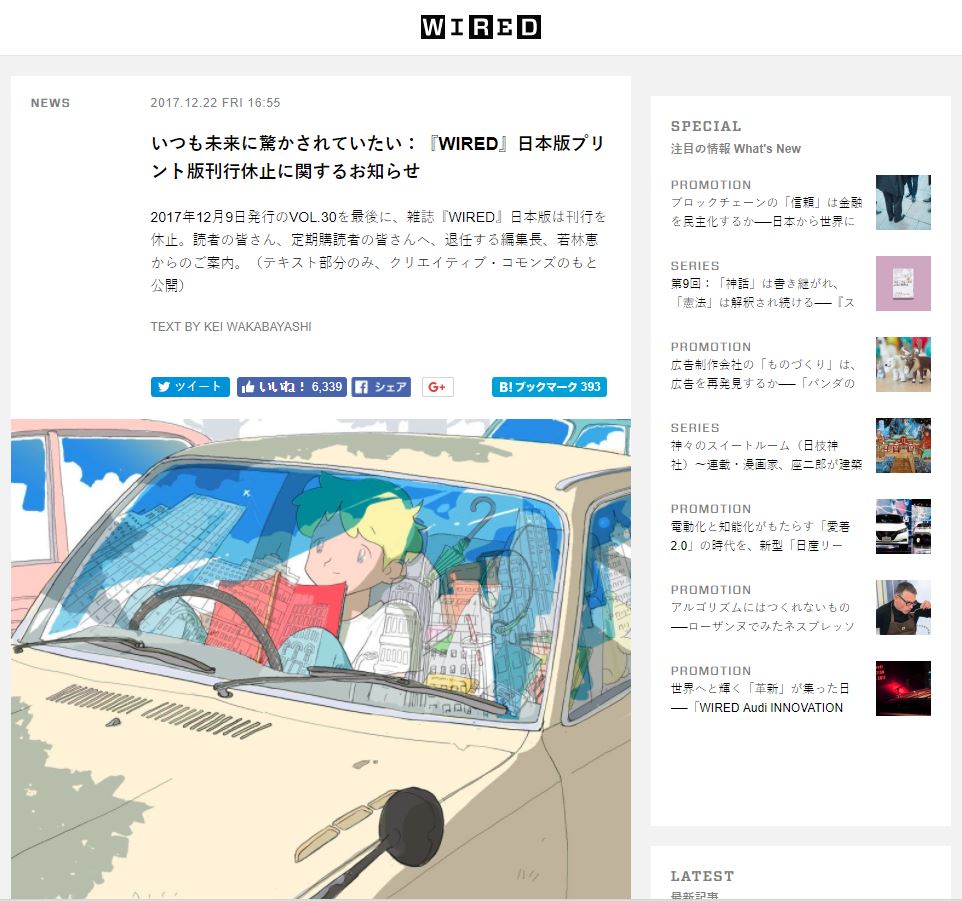Click the article summary paragraph about VOL.30
This screenshot has height=901, width=962.
[378, 251]
